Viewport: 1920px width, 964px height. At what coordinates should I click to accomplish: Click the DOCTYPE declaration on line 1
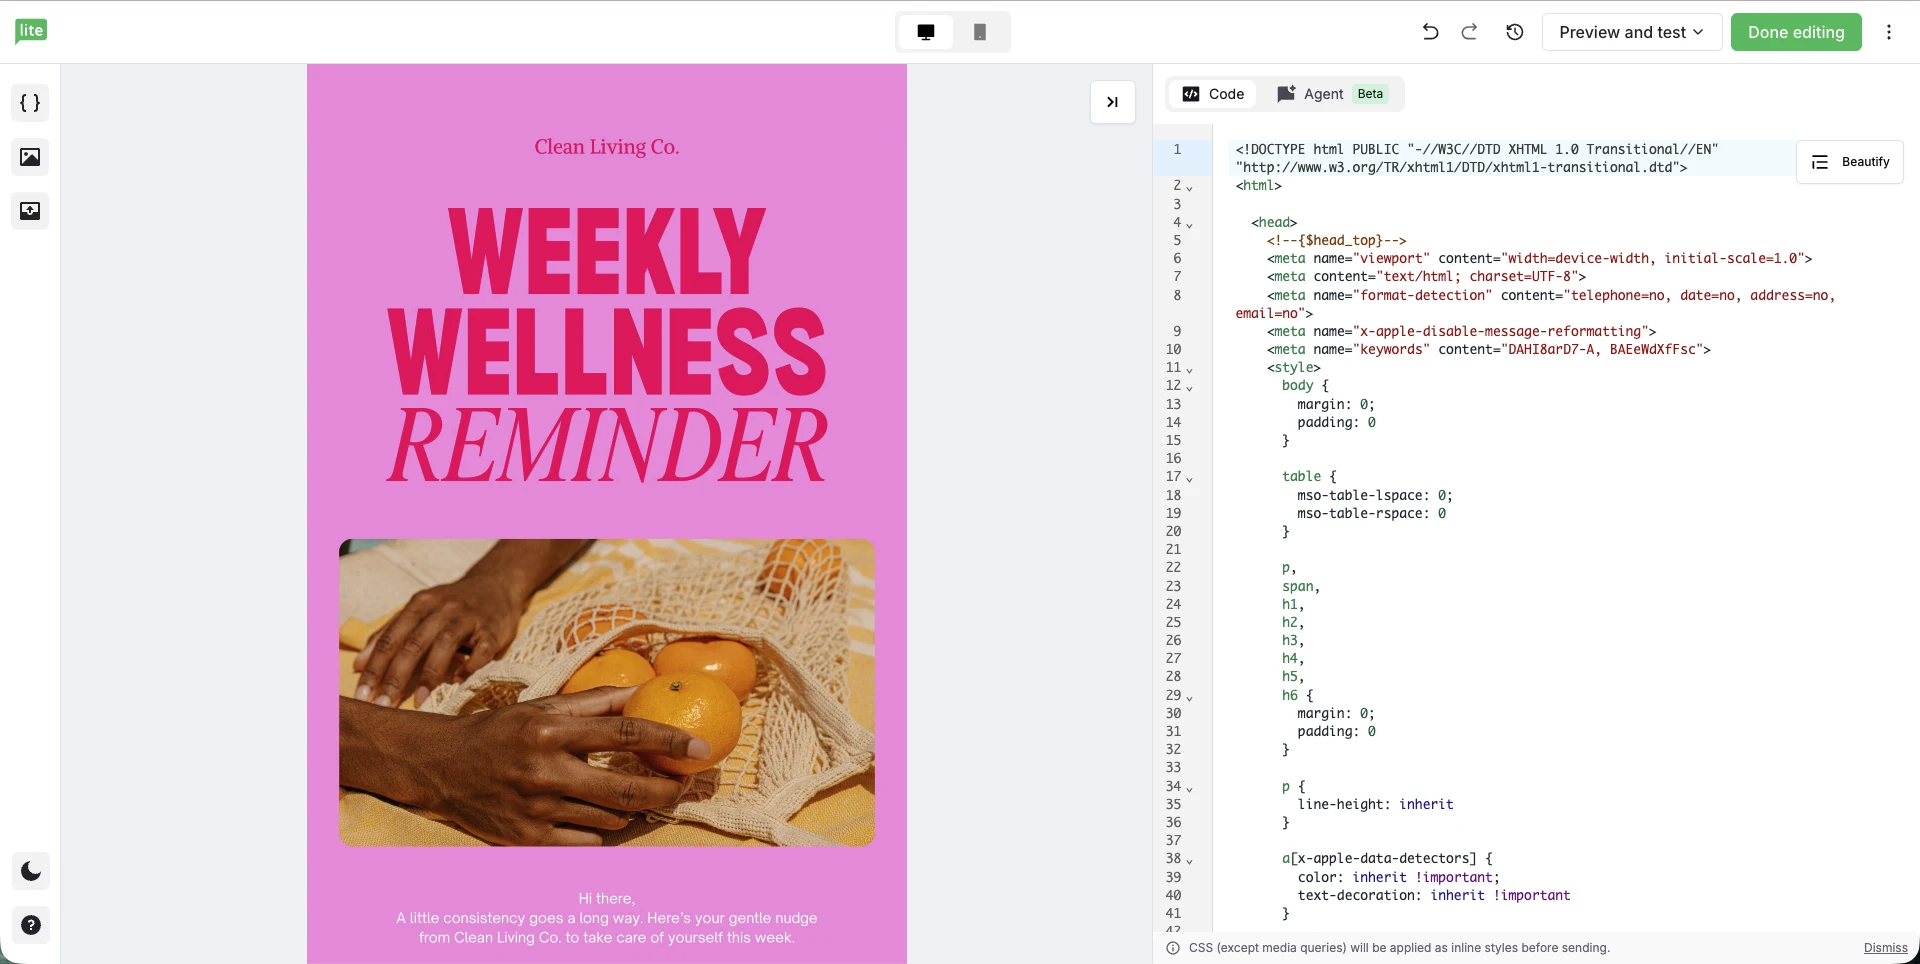(1477, 158)
